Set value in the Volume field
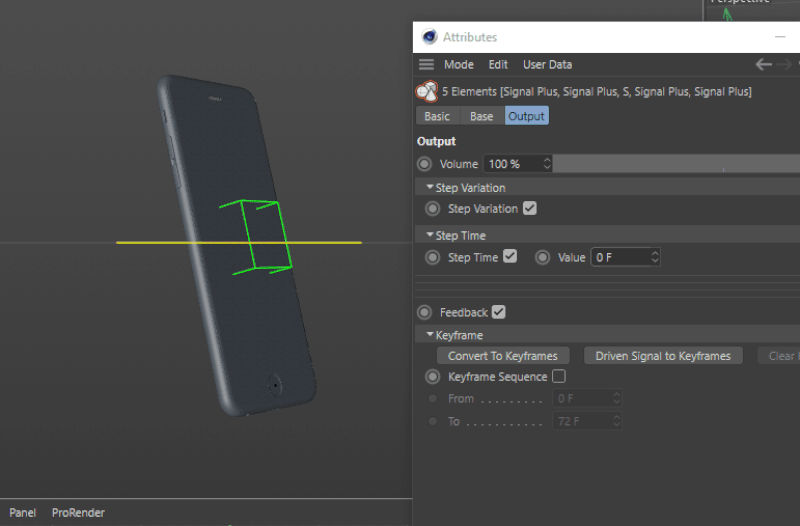Image resolution: width=800 pixels, height=526 pixels. pyautogui.click(x=512, y=164)
